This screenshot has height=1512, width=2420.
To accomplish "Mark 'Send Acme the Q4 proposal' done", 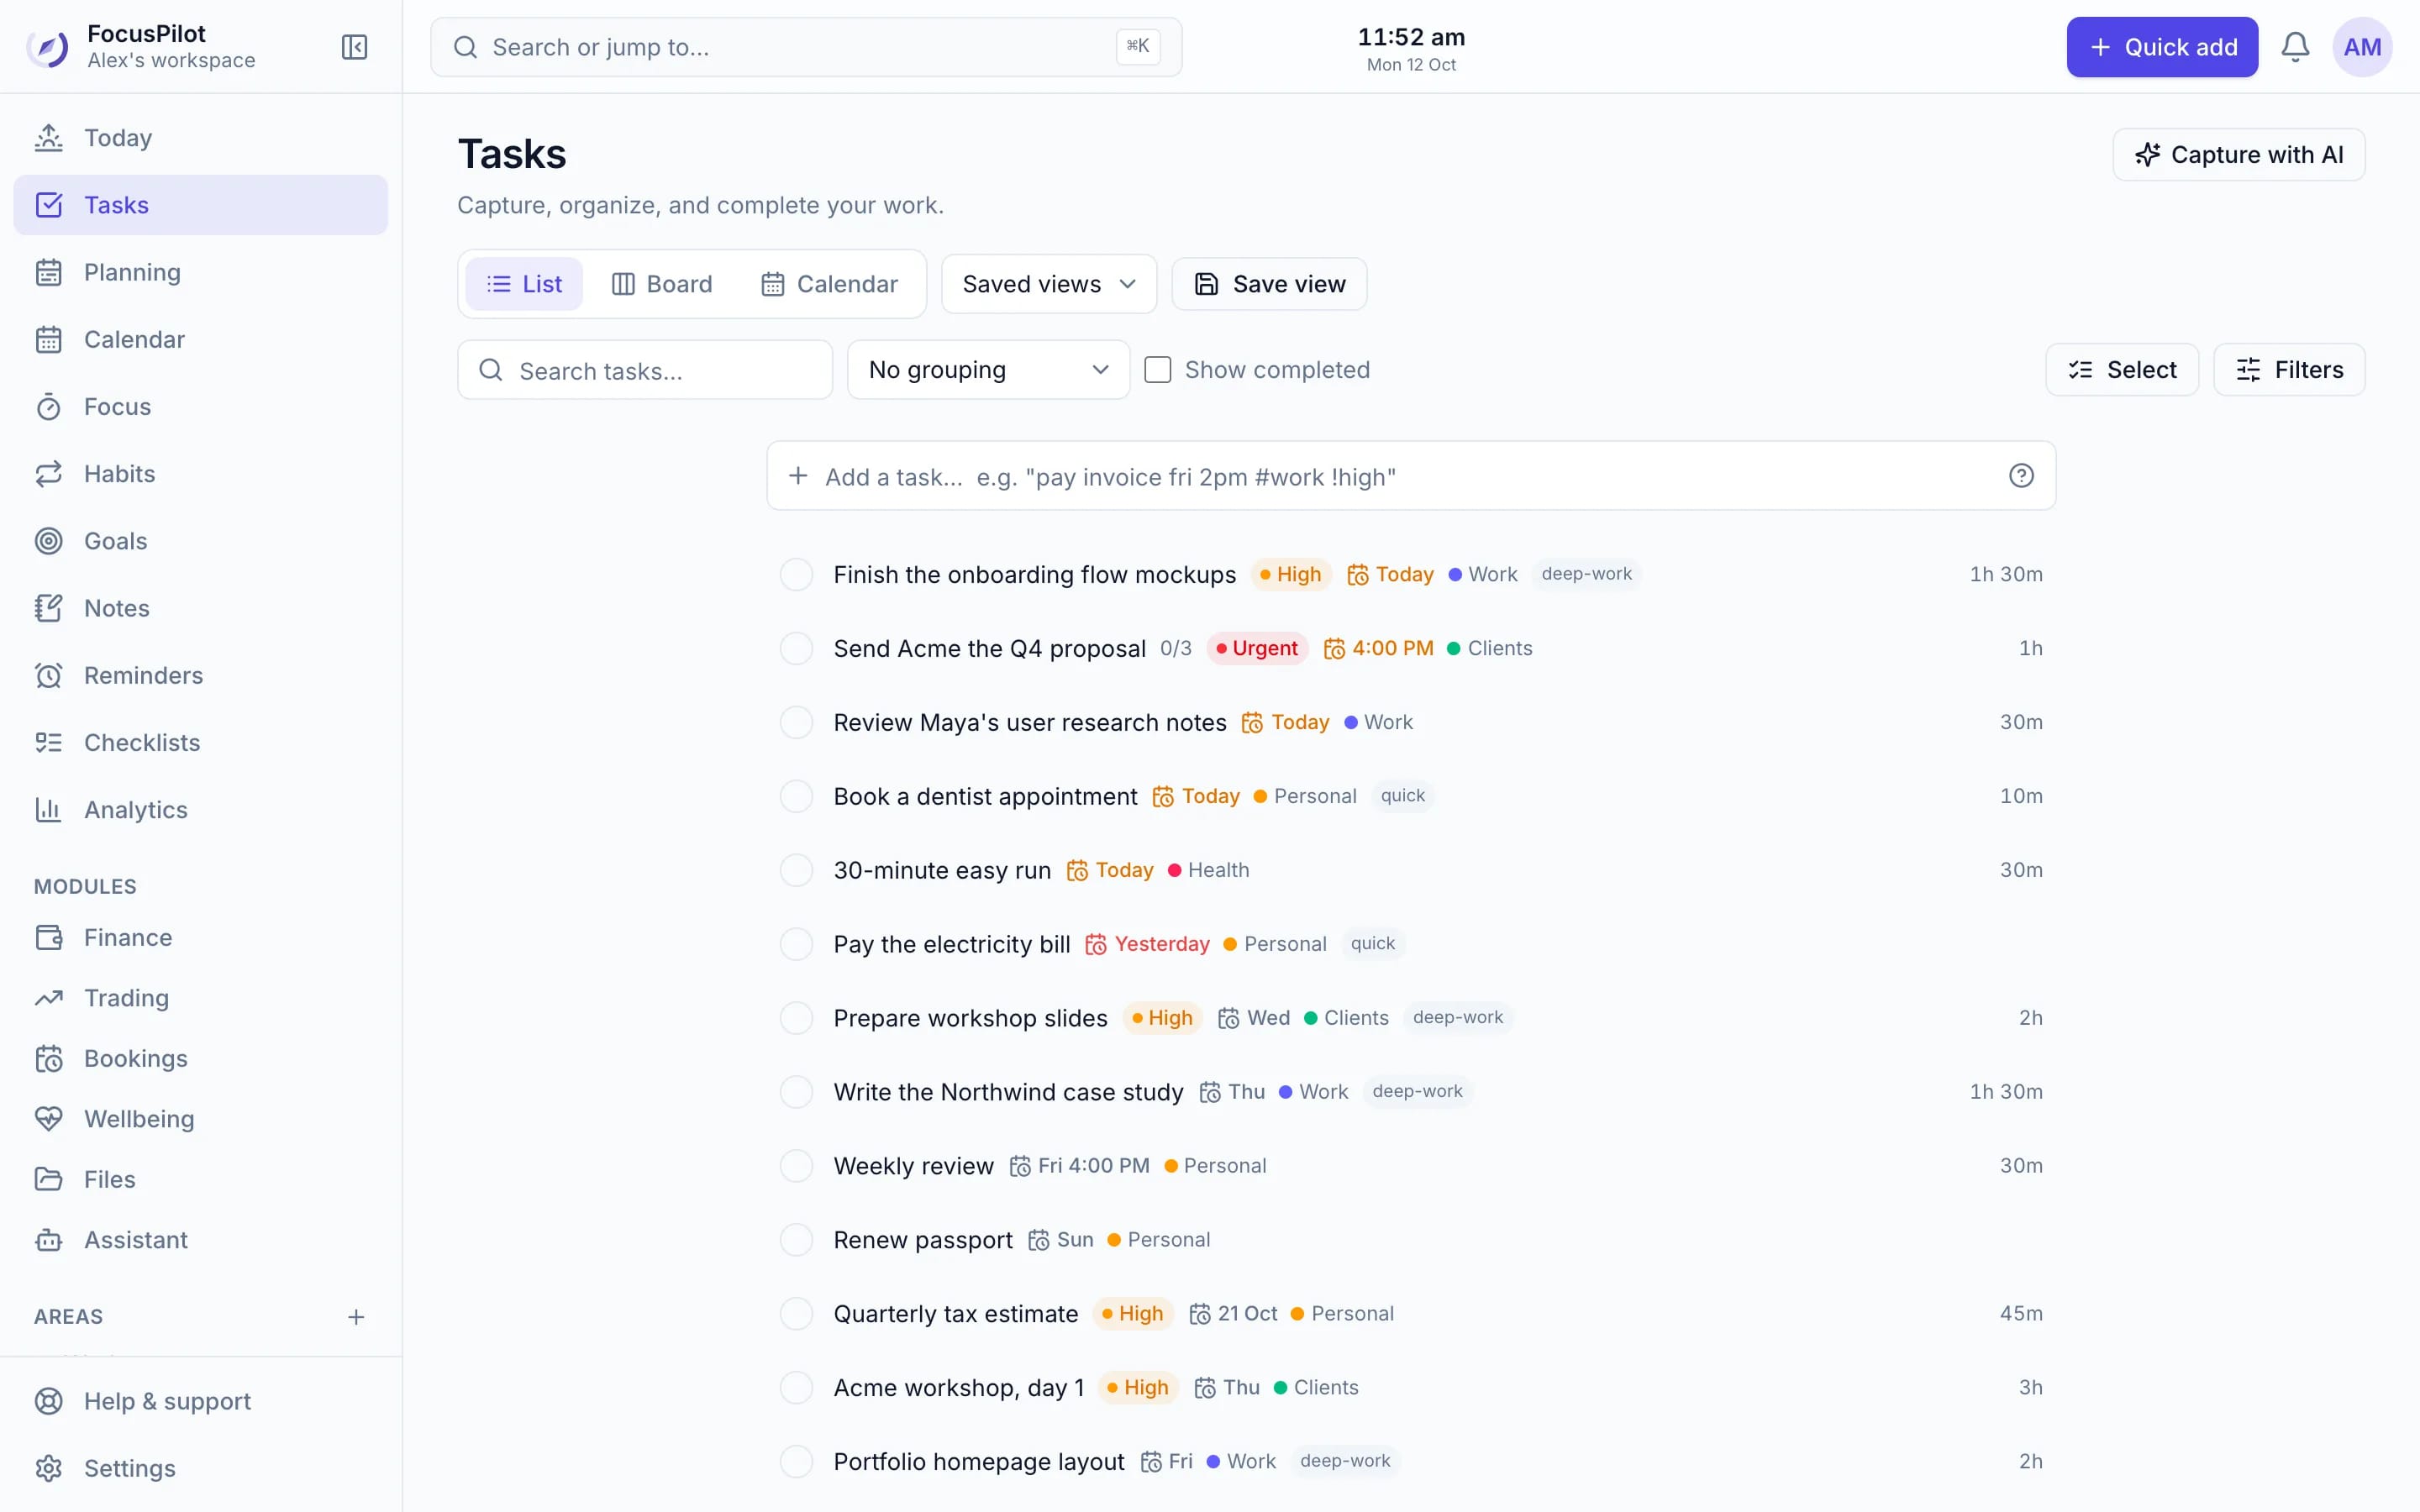I will click(x=796, y=649).
